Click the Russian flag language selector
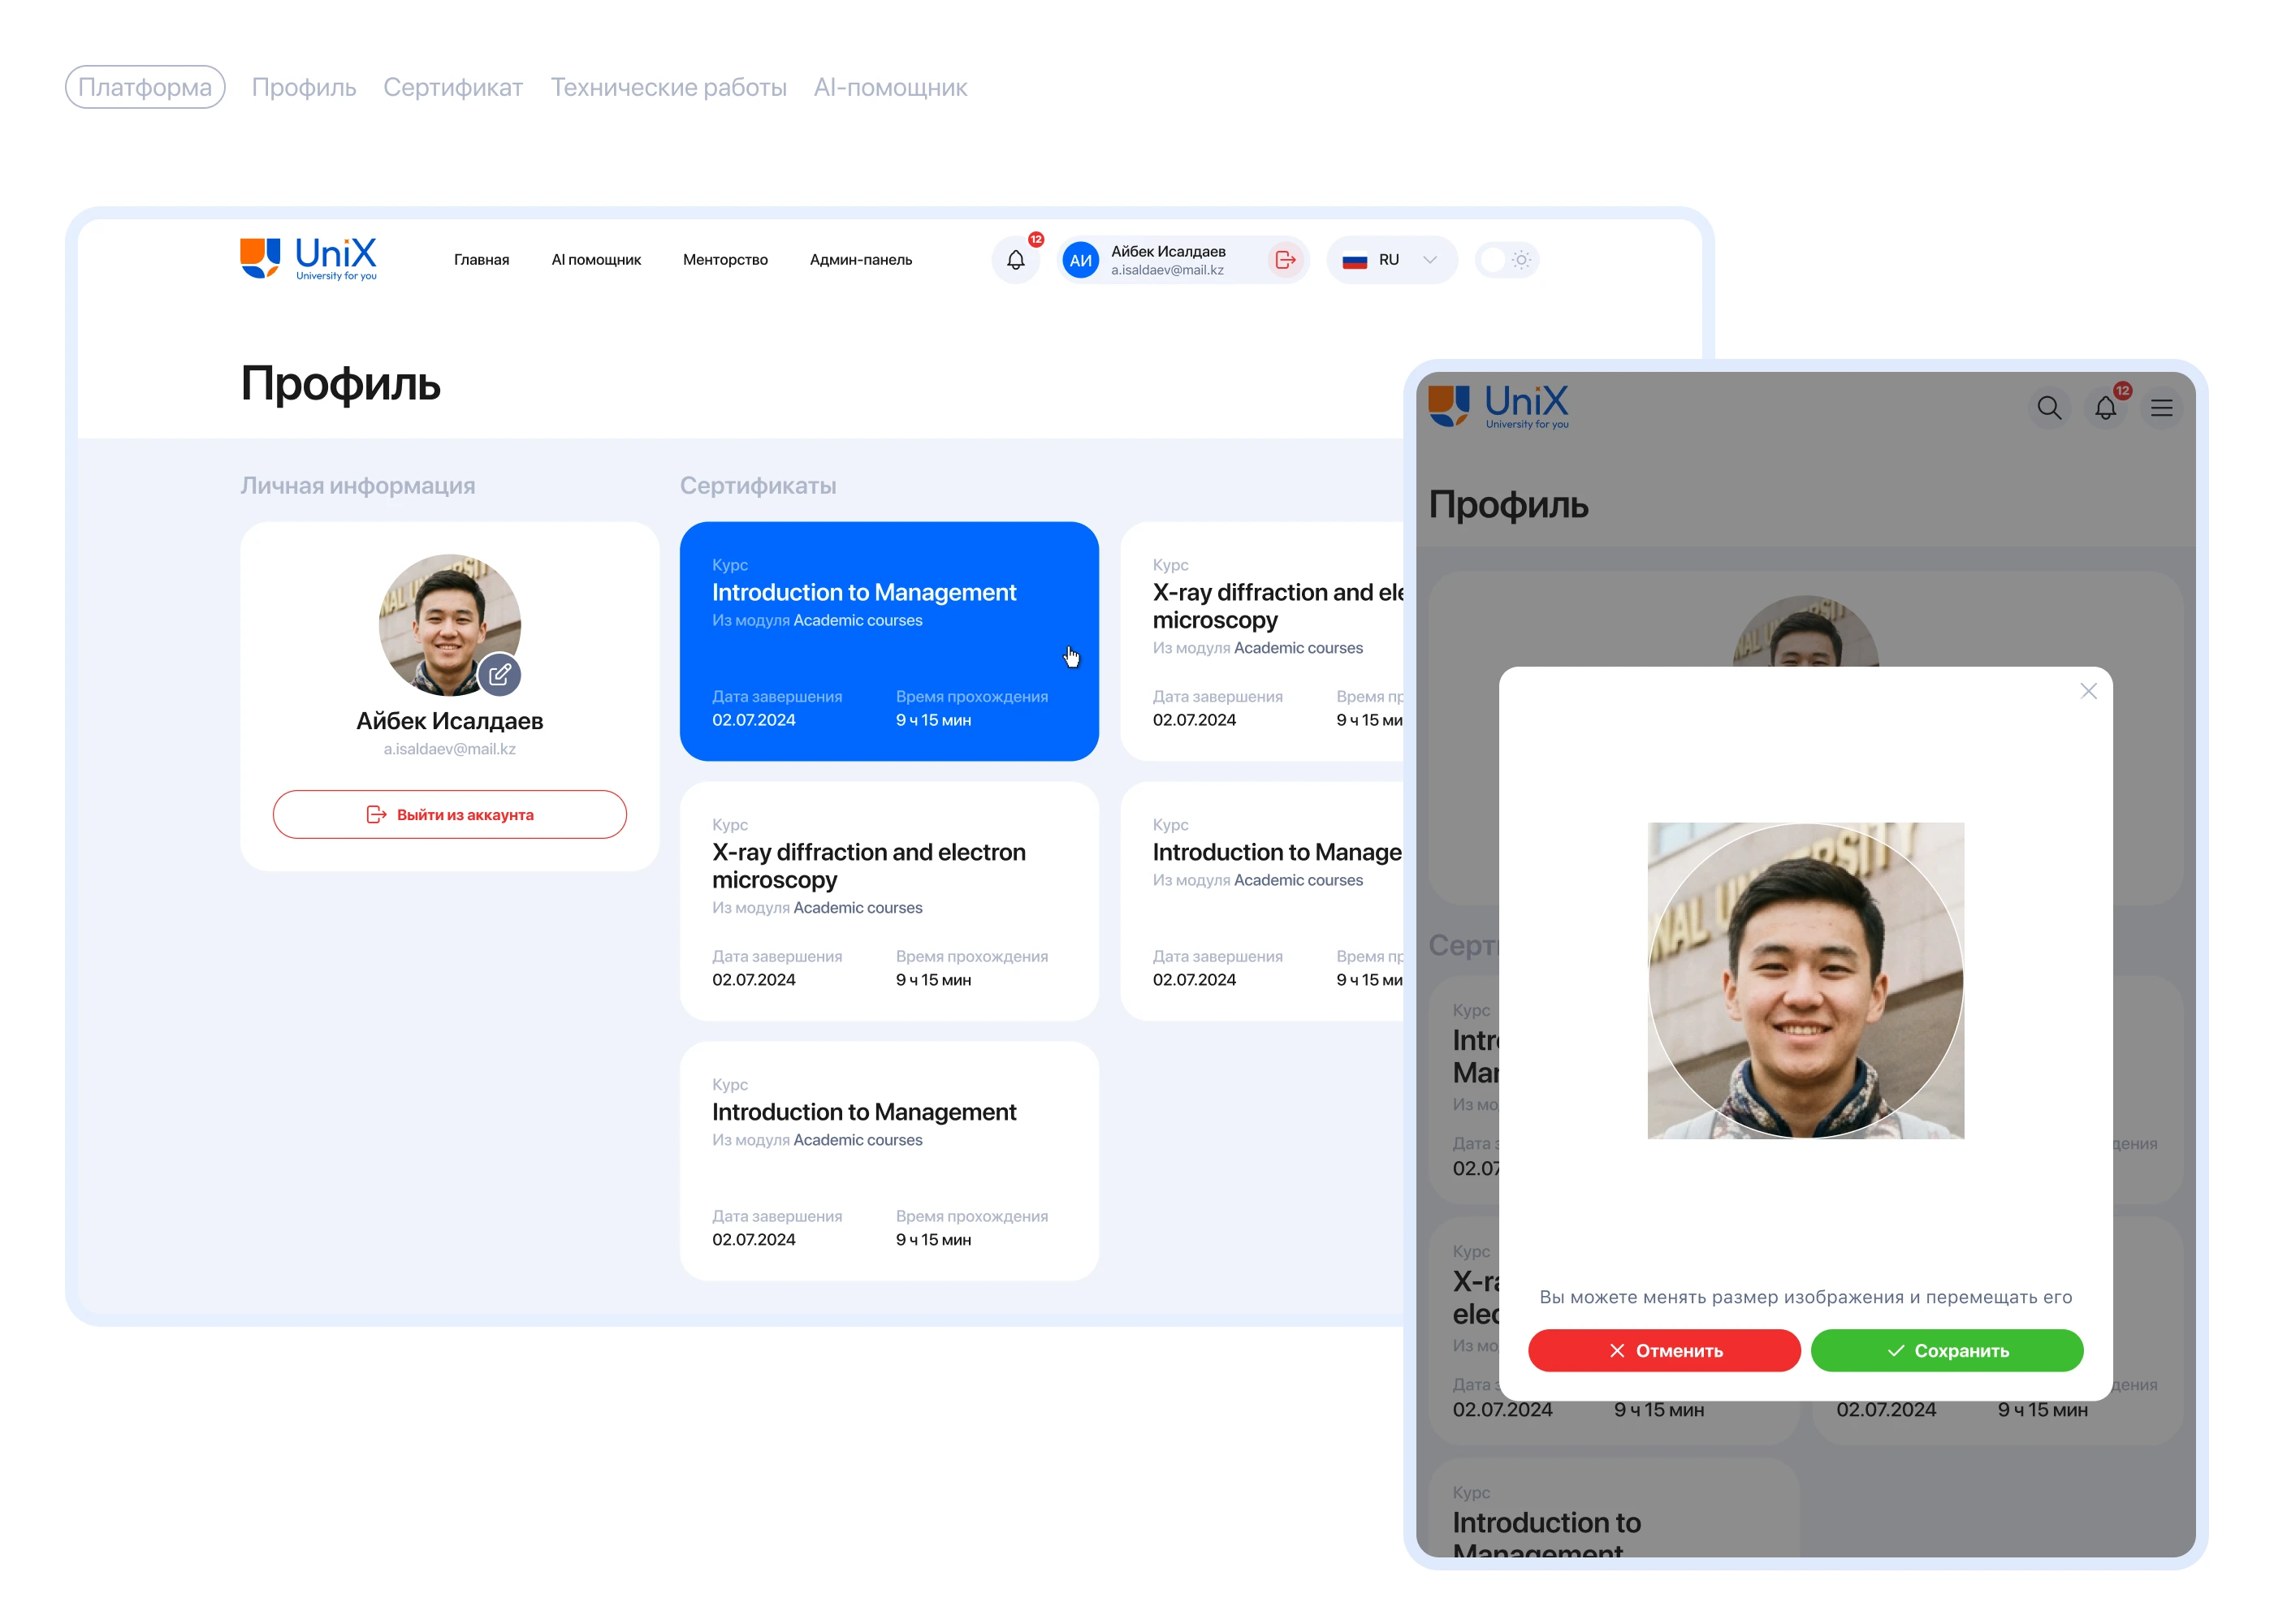The image size is (2274, 1624). coord(1355,261)
